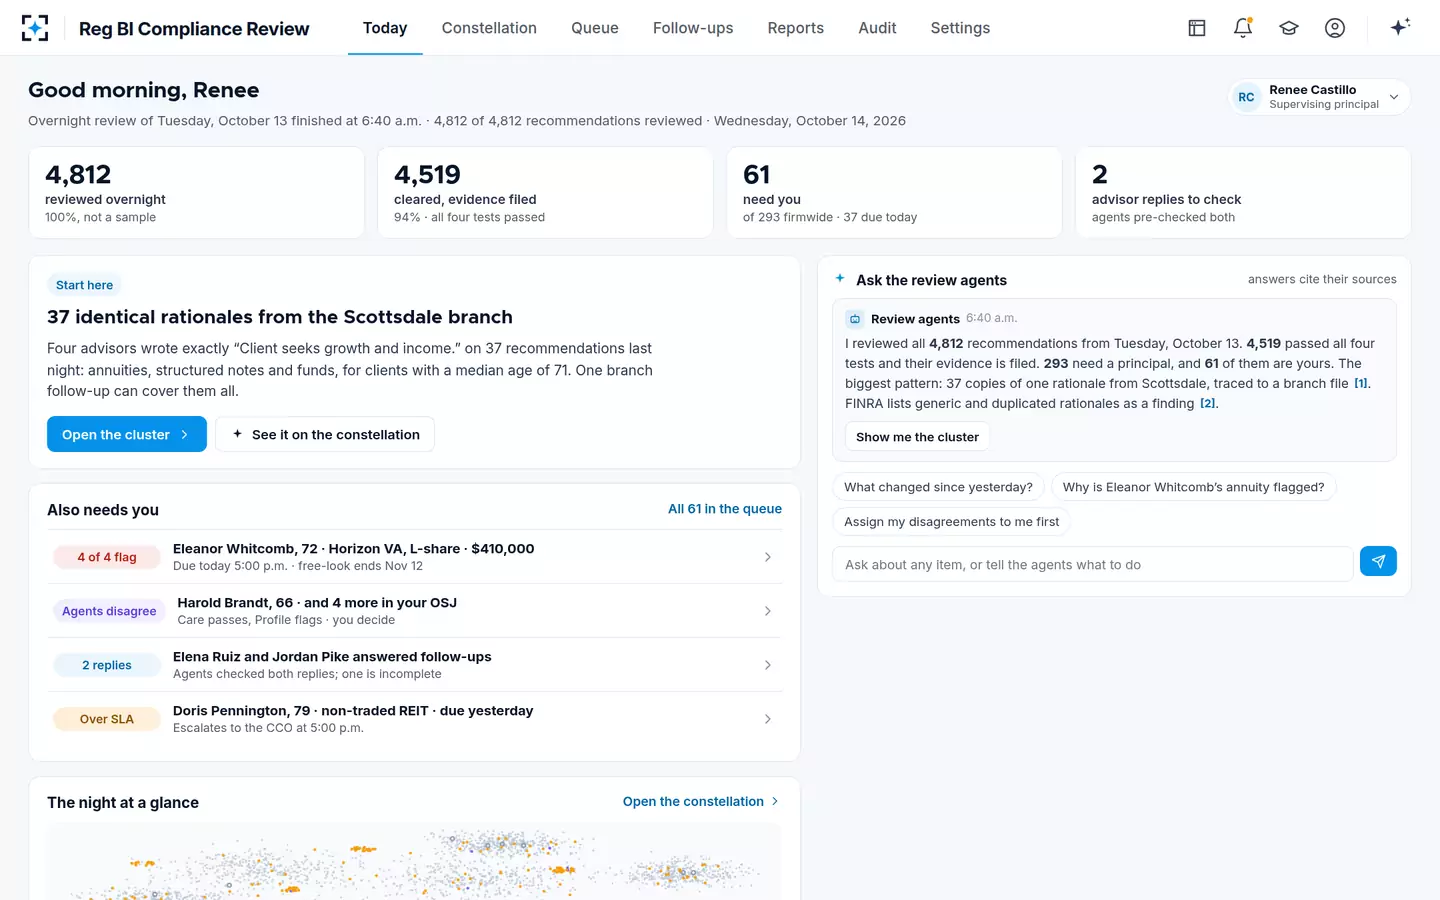Open All 61 in the queue link
1440x900 pixels.
pyautogui.click(x=725, y=509)
